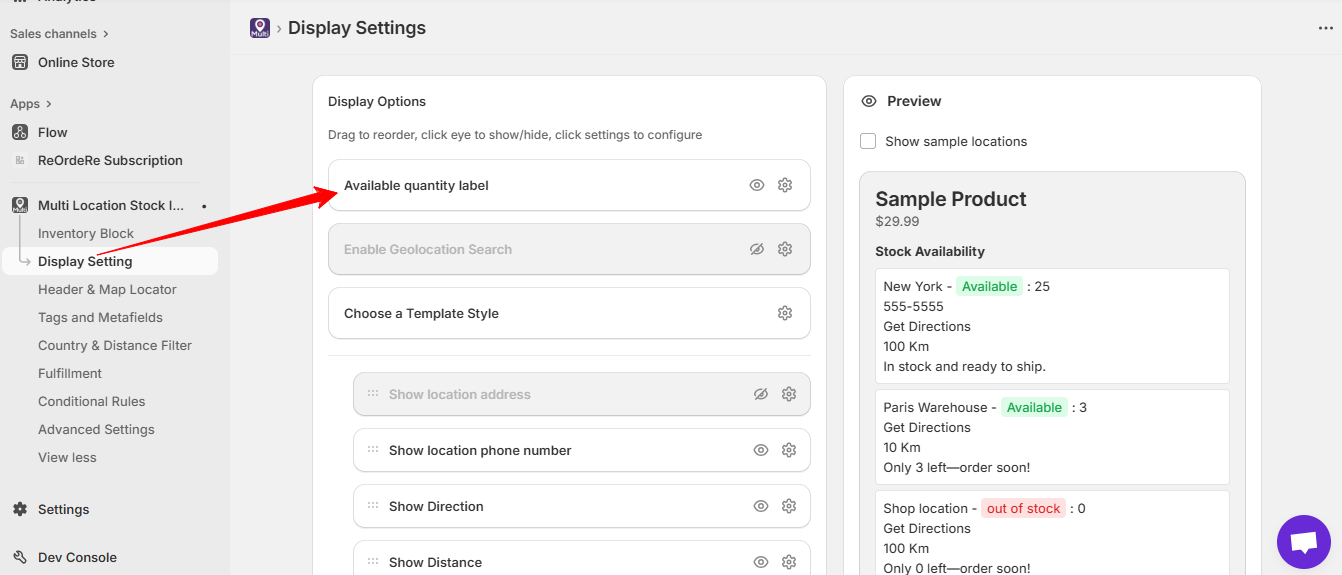The width and height of the screenshot is (1342, 575).
Task: Collapse menu with View less
Action: pyautogui.click(x=67, y=457)
